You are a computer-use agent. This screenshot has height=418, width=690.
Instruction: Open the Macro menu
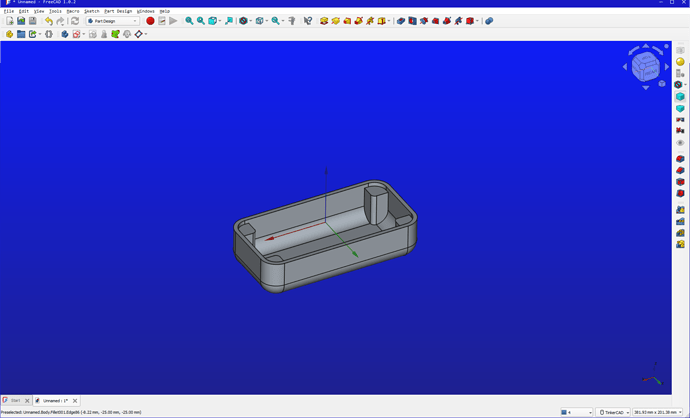[x=73, y=11]
